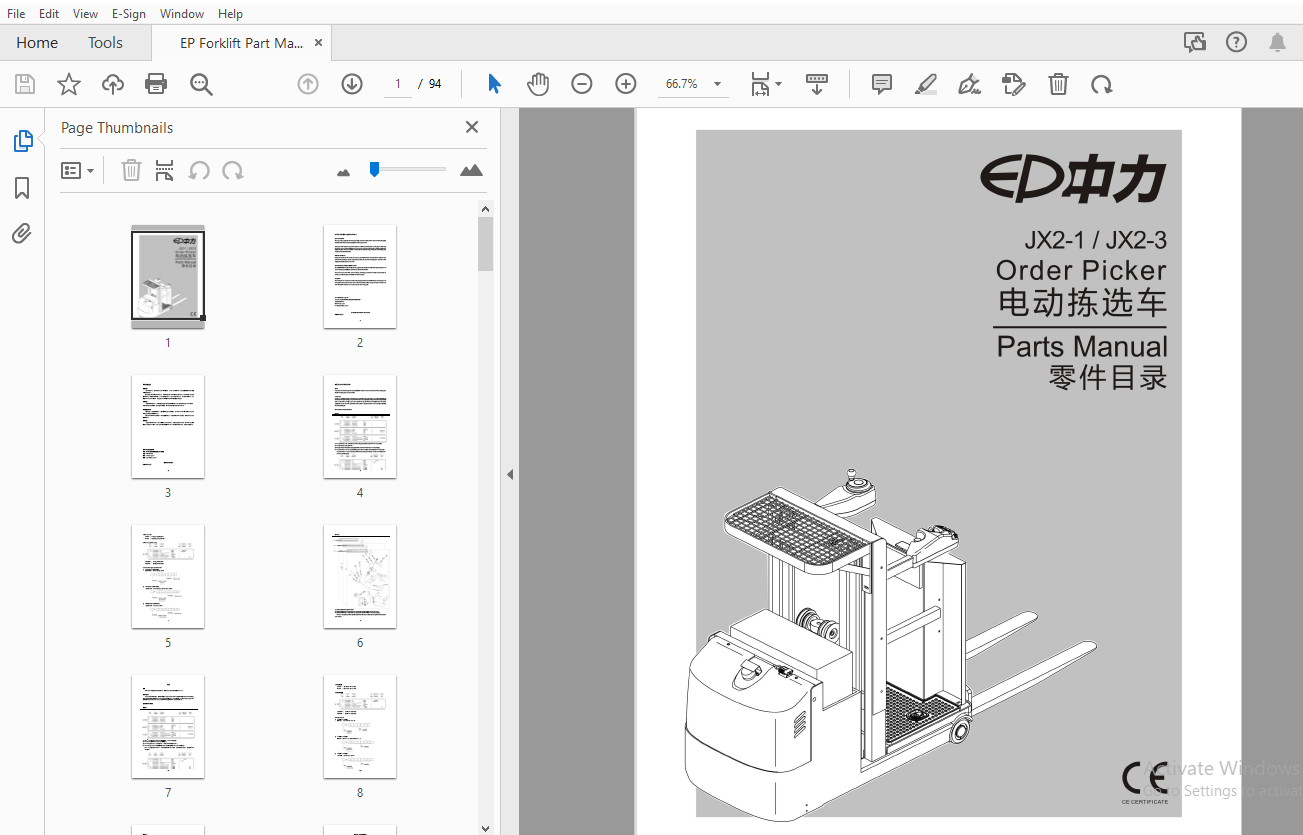Go to the previous page arrow
The height and width of the screenshot is (835, 1303).
point(308,84)
